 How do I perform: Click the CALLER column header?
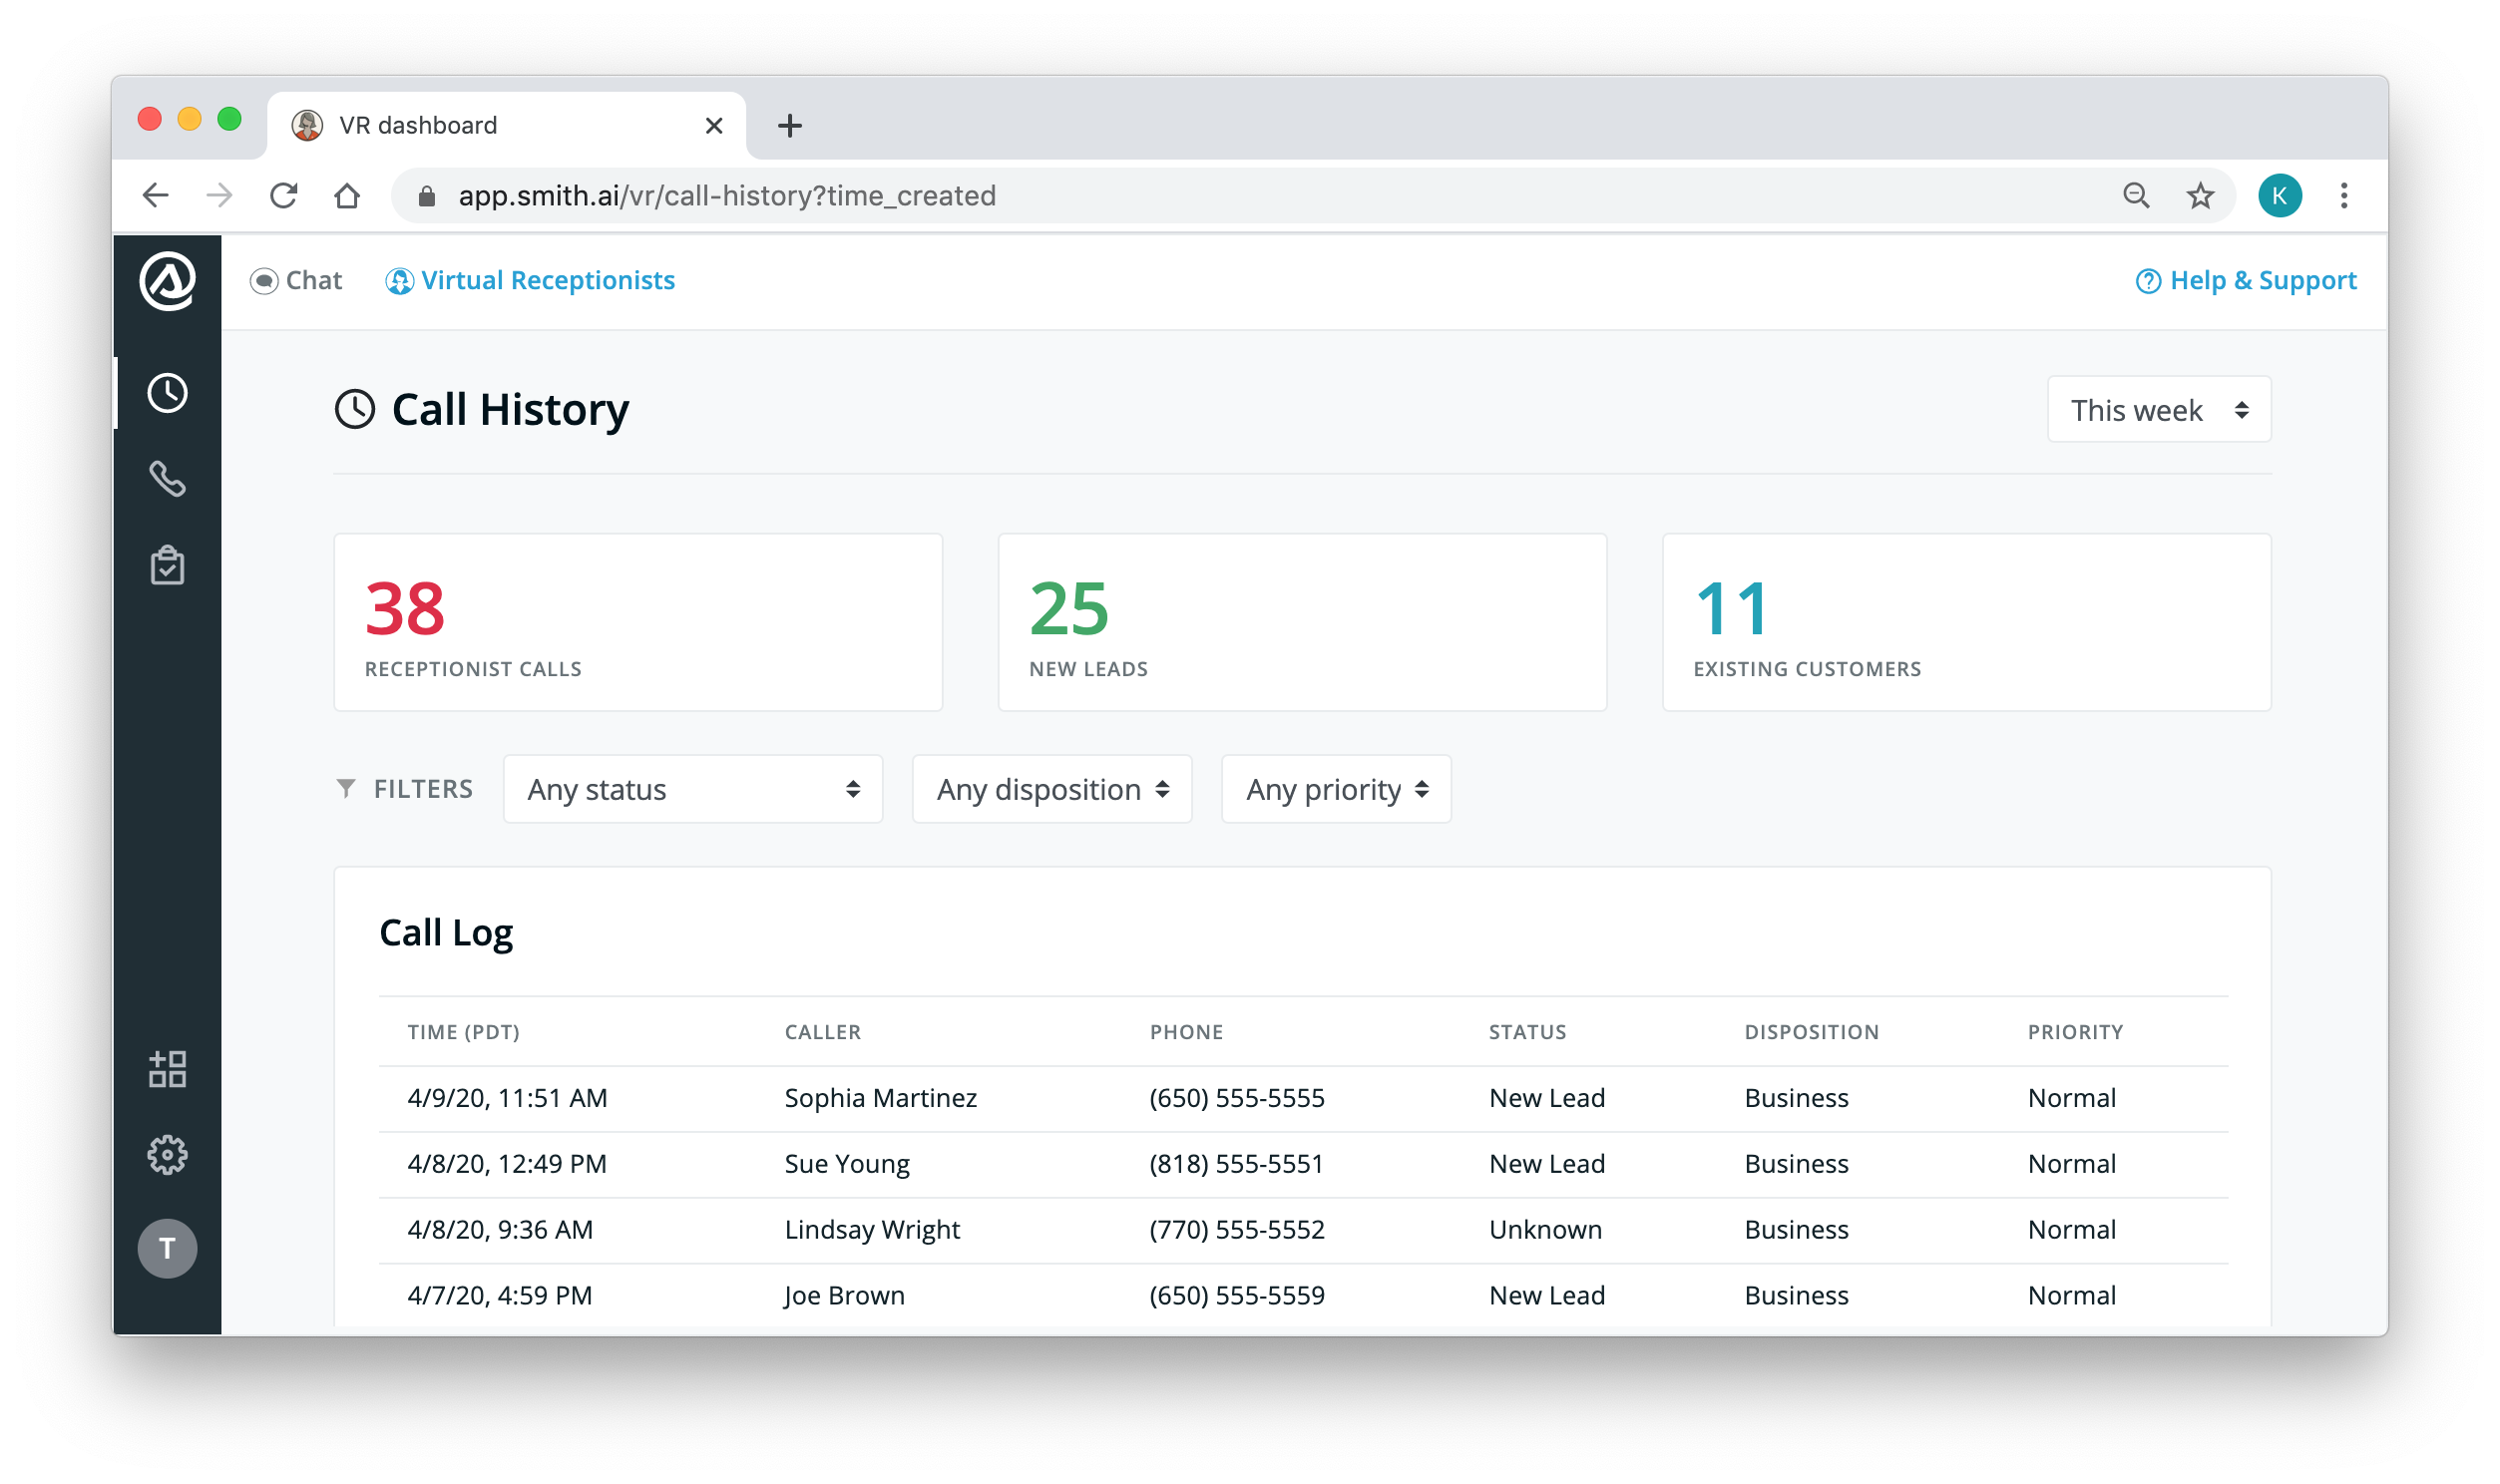click(x=823, y=1032)
